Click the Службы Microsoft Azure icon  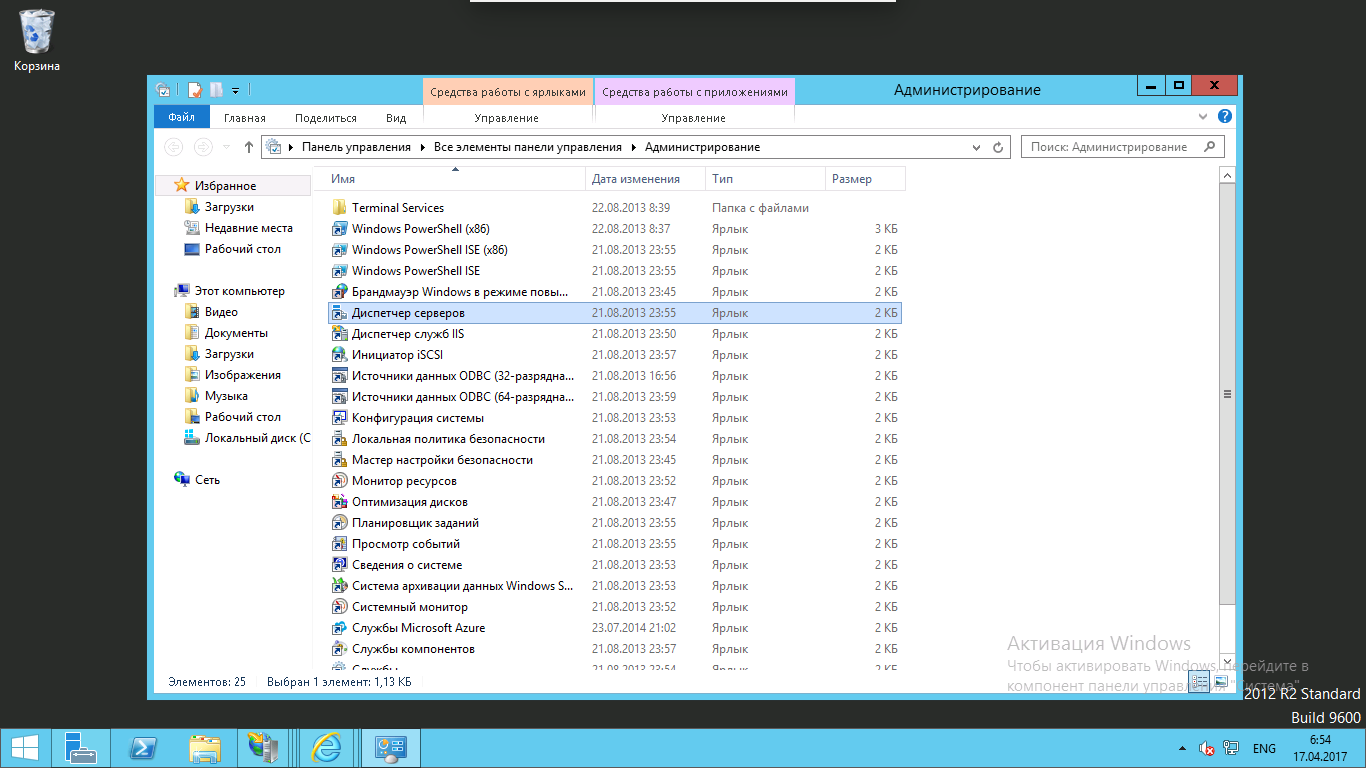pos(339,628)
